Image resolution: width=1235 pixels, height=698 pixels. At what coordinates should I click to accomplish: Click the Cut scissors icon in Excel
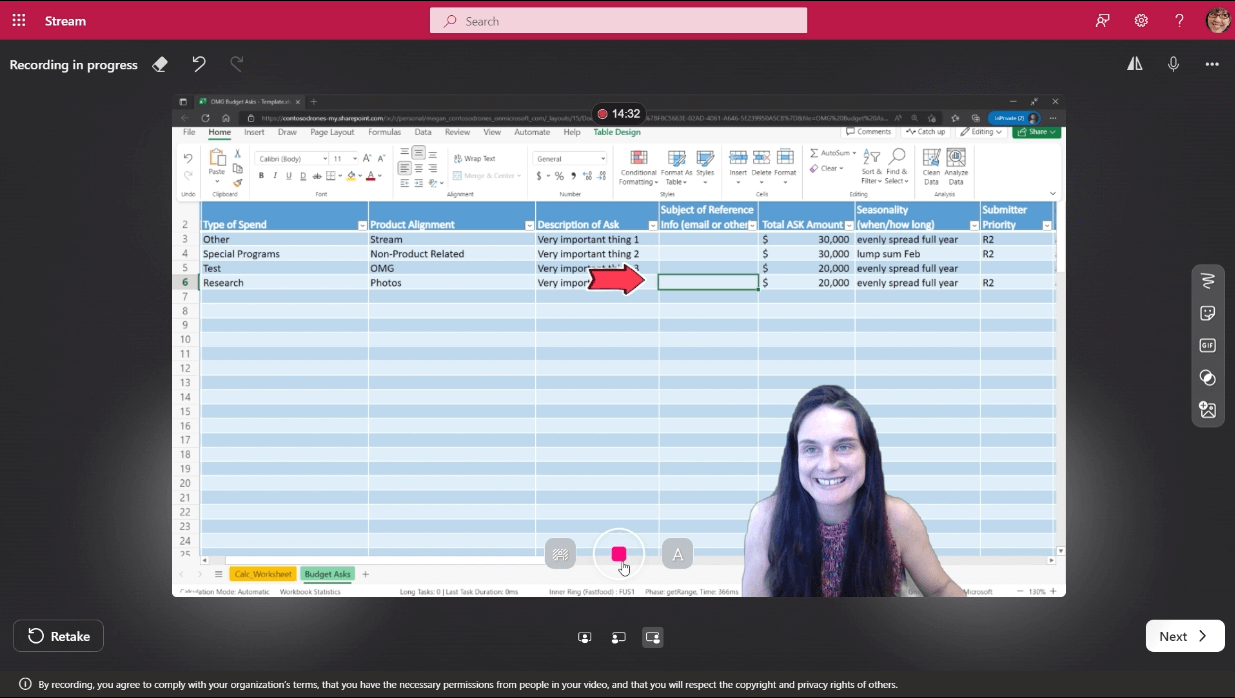click(237, 154)
